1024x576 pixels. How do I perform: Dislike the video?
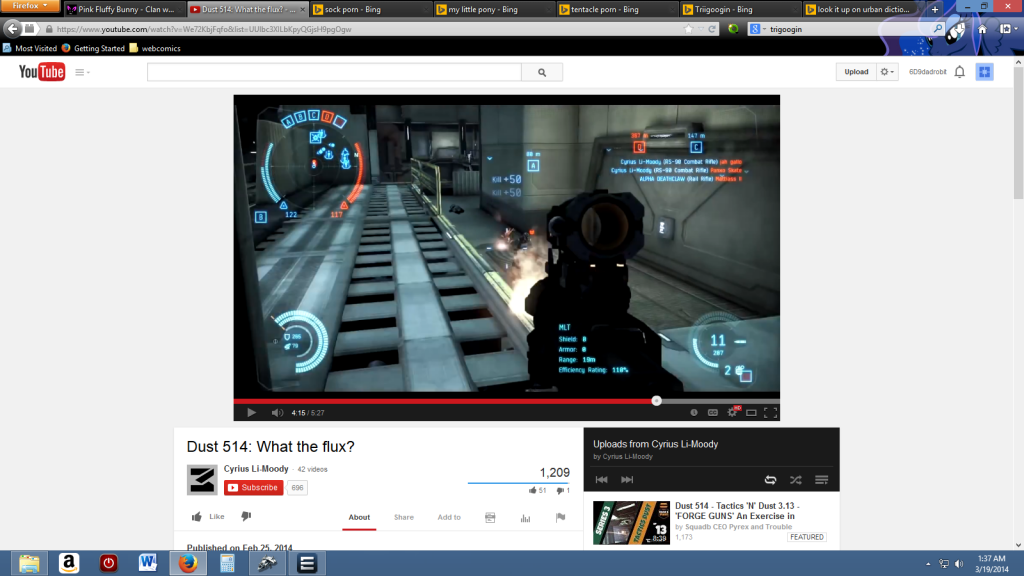click(x=246, y=517)
